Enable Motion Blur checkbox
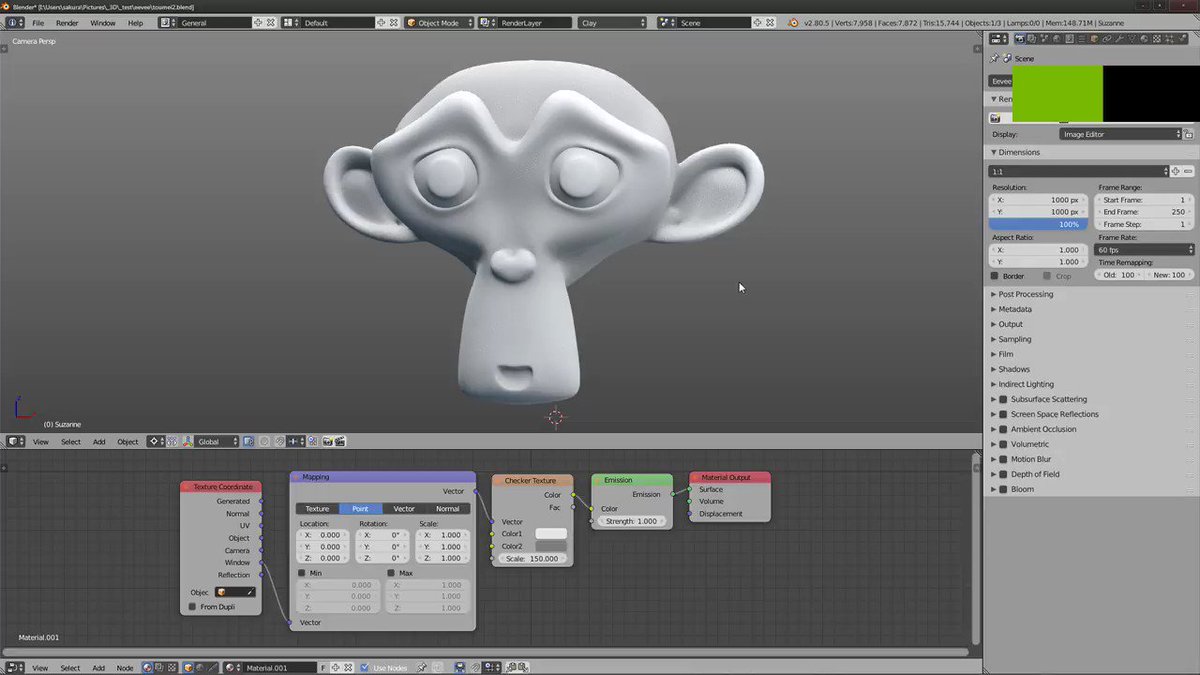 coord(1003,459)
